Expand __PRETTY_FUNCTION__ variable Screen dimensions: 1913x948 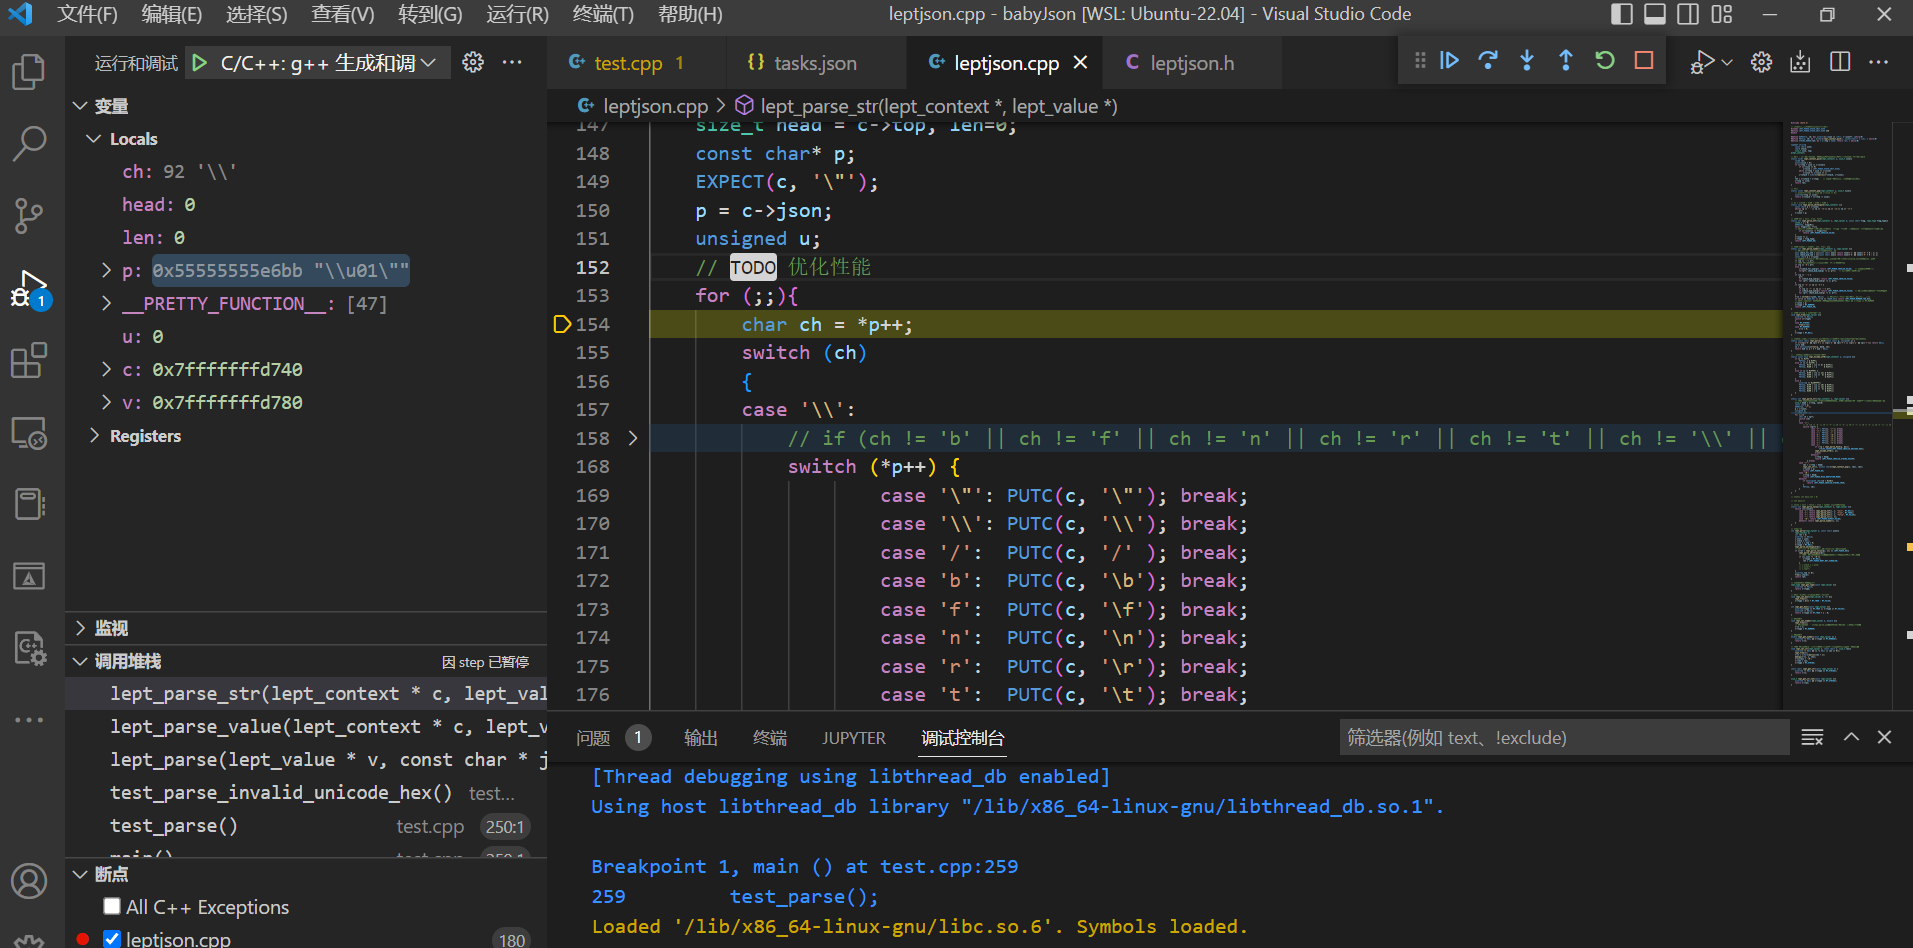pyautogui.click(x=107, y=303)
